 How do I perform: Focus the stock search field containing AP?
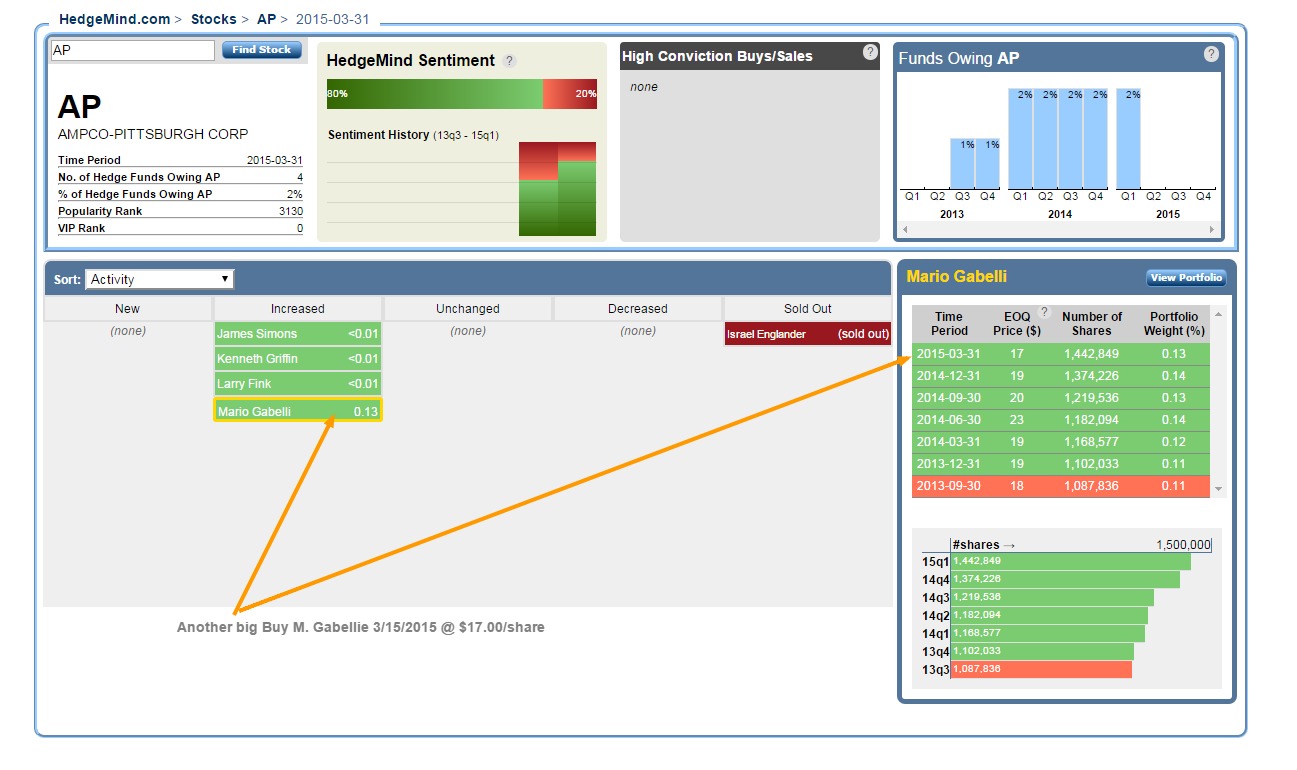(x=132, y=50)
